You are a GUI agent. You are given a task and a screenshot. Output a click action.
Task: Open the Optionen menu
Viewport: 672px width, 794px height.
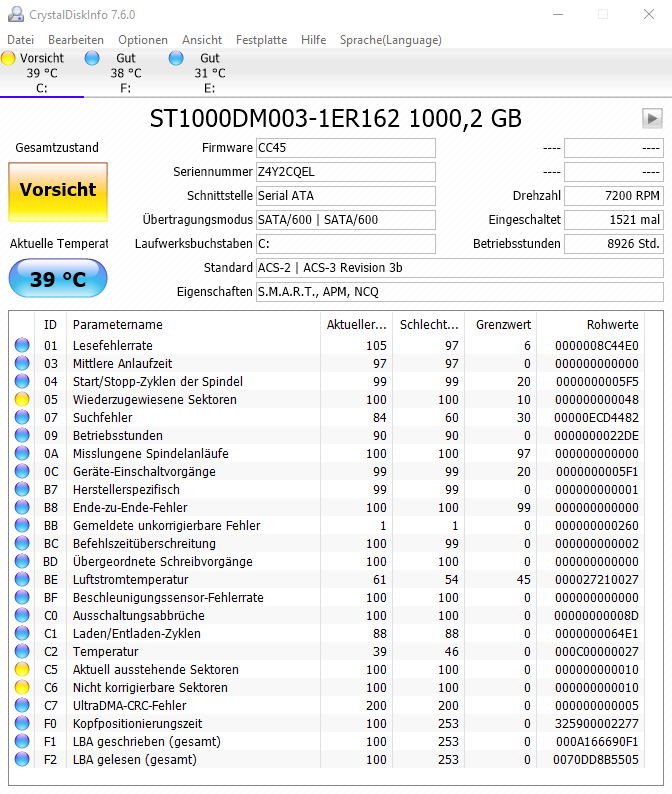143,40
